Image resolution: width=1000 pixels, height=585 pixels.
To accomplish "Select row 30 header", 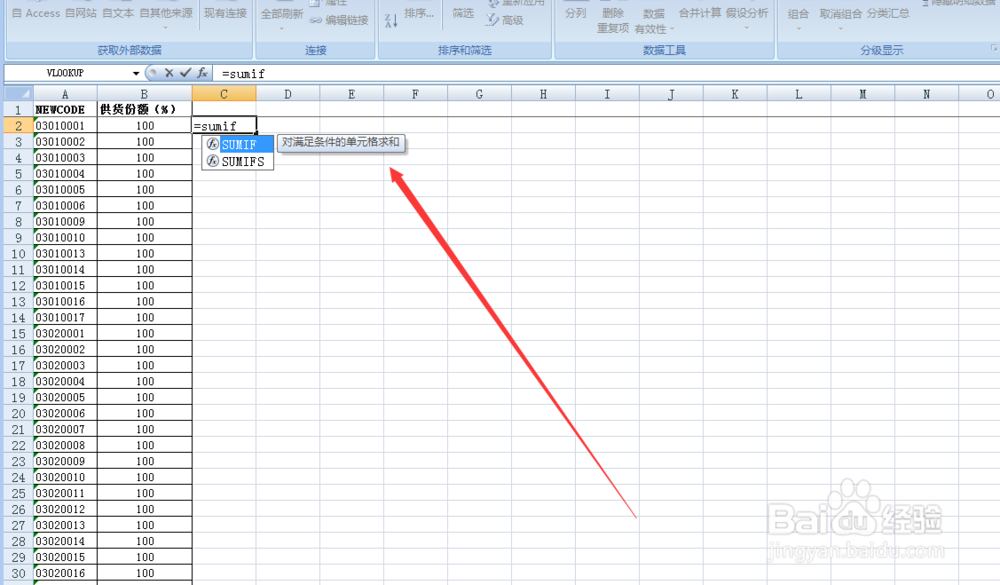I will coord(18,573).
